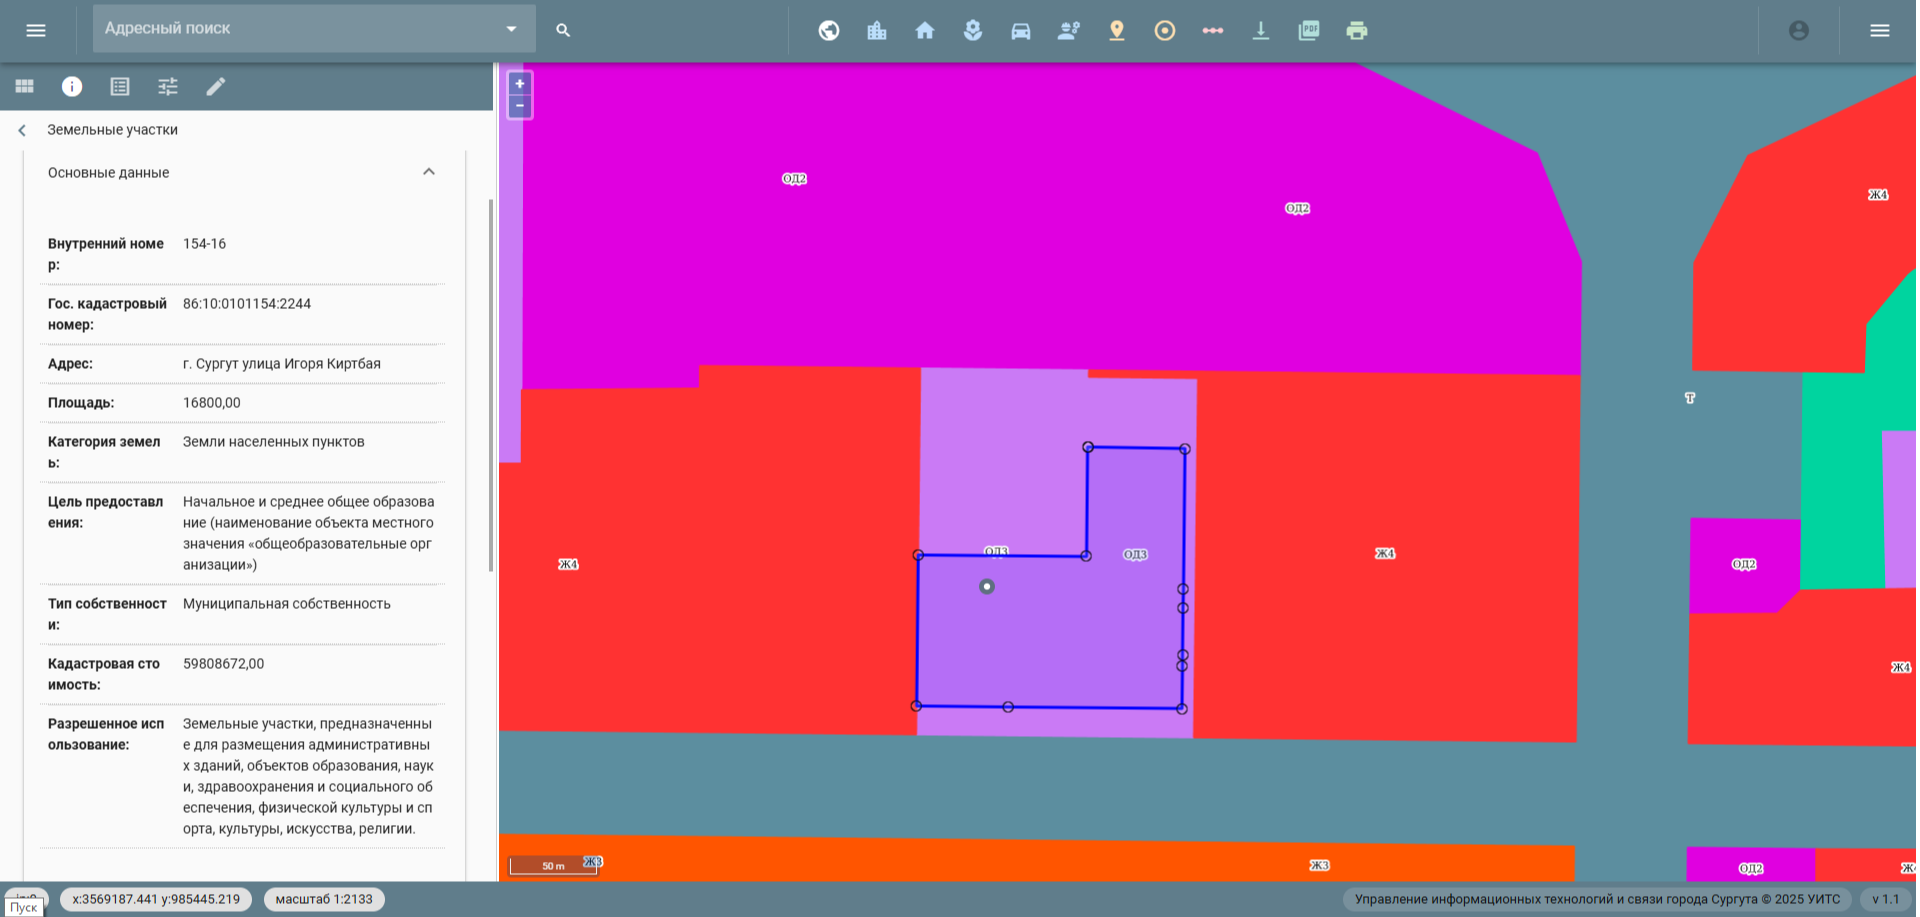Viewport: 1920px width, 917px height.
Task: Open the sliders settings tab
Action: coord(168,86)
